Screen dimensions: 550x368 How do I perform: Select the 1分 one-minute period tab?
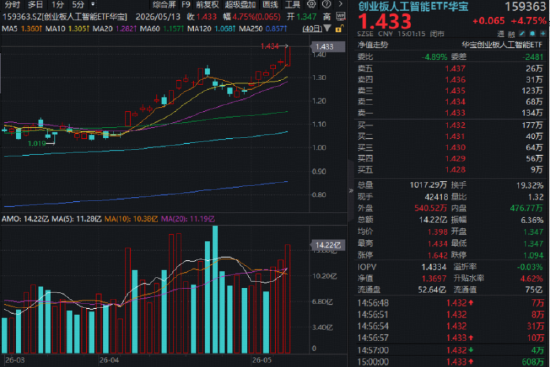point(58,5)
